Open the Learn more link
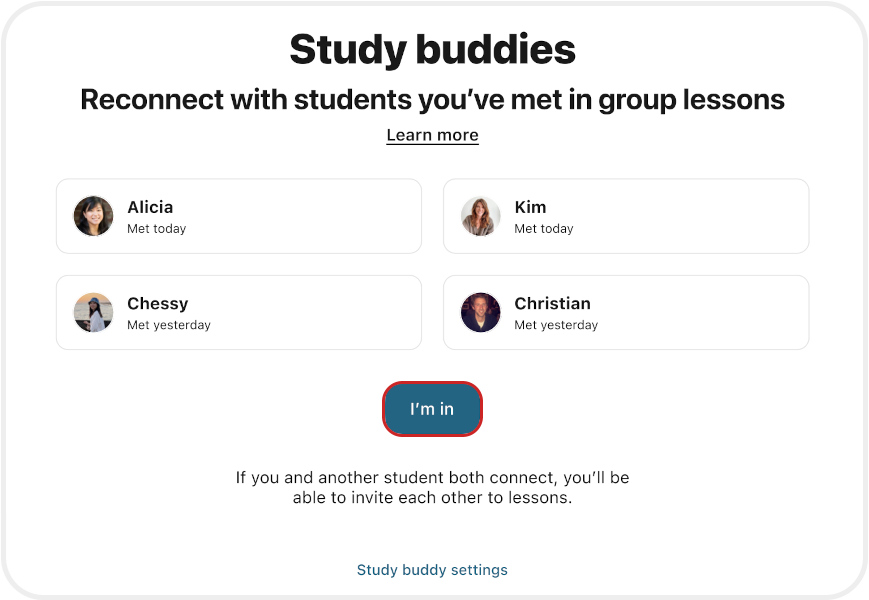This screenshot has height=600, width=869. pyautogui.click(x=432, y=135)
